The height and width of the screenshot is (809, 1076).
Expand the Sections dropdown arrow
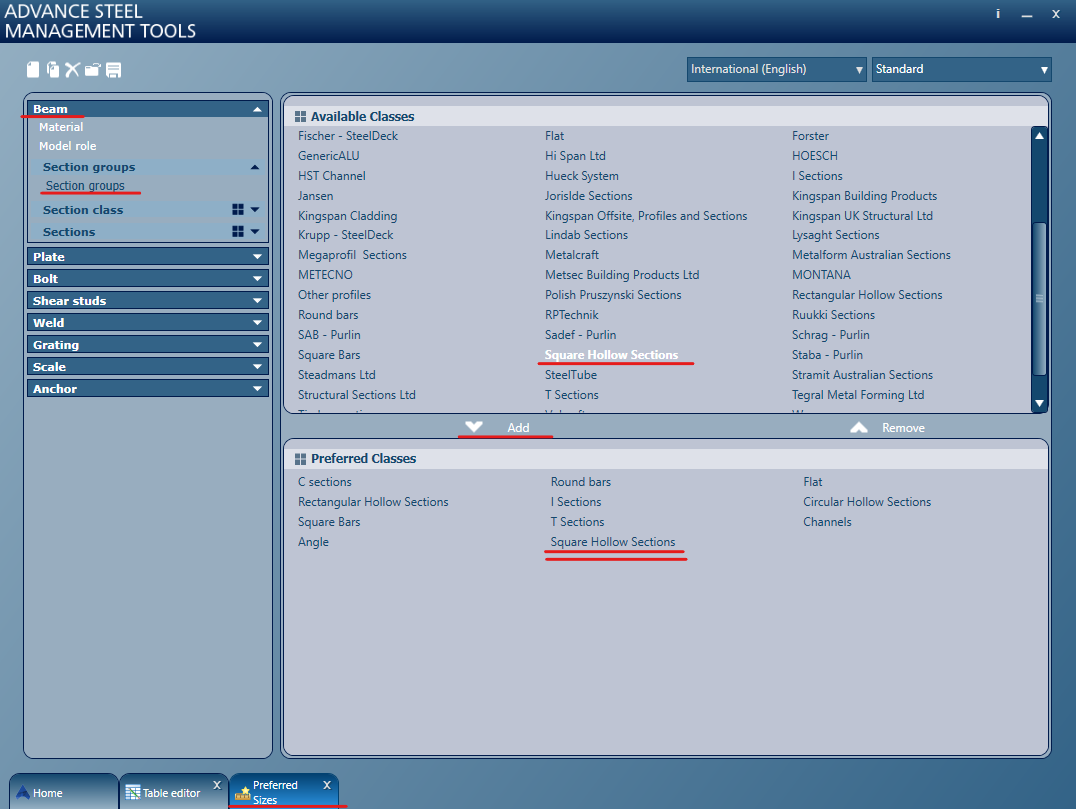pos(255,231)
